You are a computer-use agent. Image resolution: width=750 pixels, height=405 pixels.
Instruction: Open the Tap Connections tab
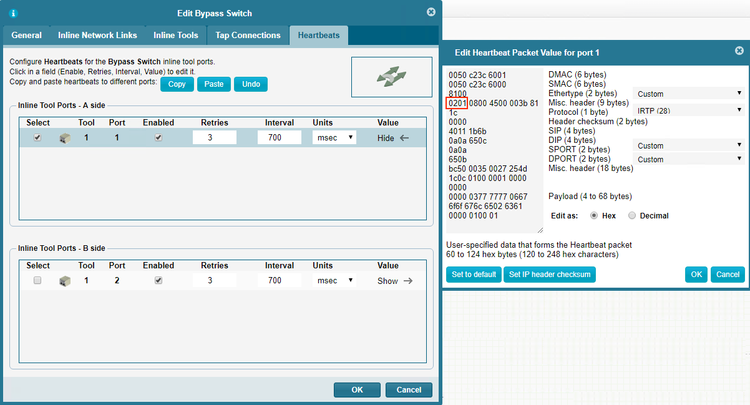(x=248, y=36)
